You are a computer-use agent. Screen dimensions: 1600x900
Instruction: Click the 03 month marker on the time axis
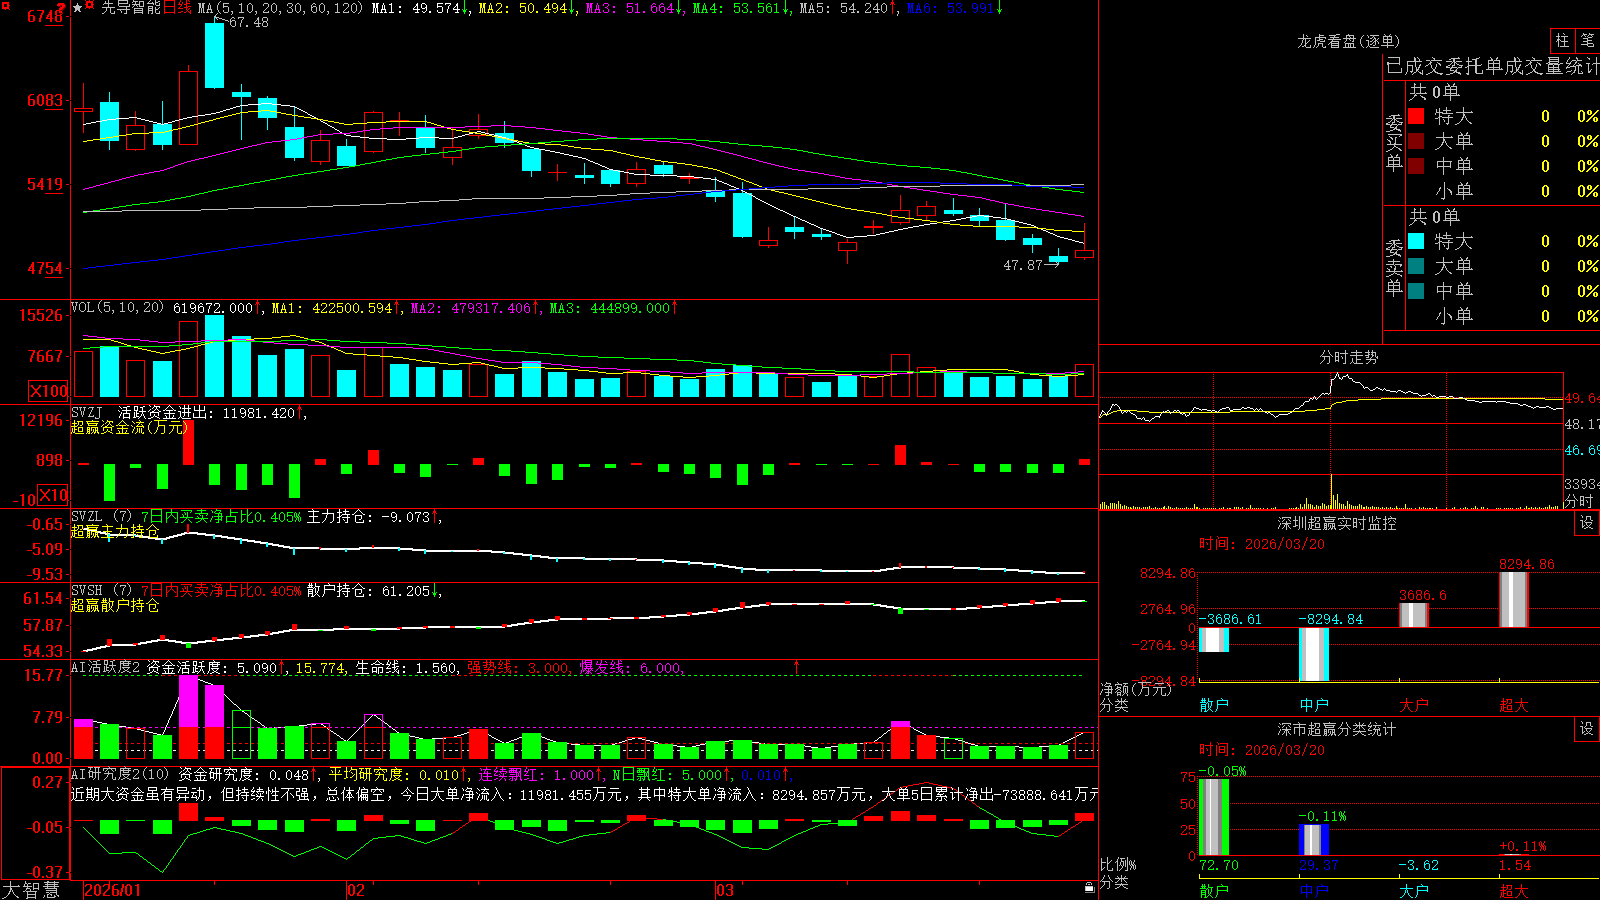[x=725, y=890]
